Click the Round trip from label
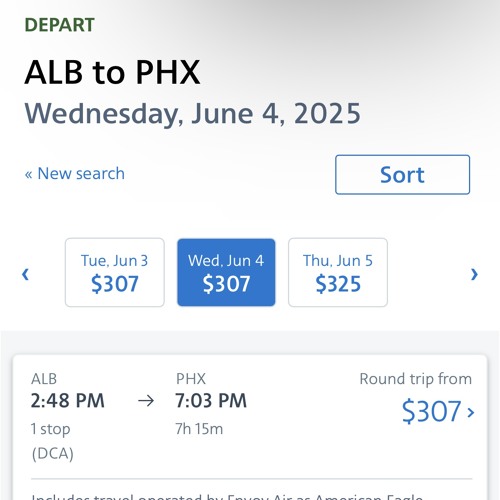 [x=416, y=379]
